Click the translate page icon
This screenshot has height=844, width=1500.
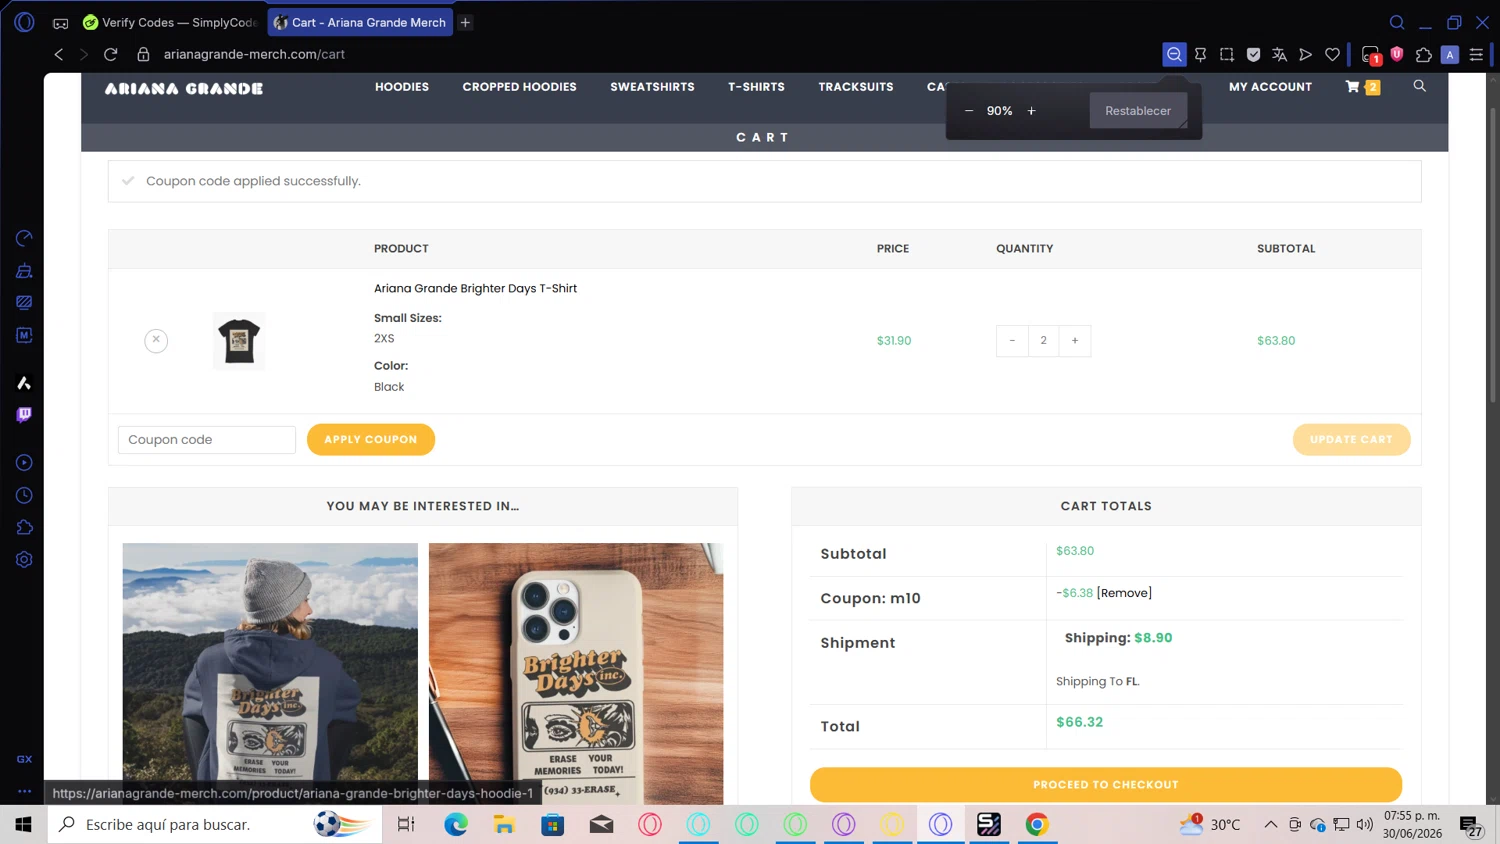point(1279,54)
